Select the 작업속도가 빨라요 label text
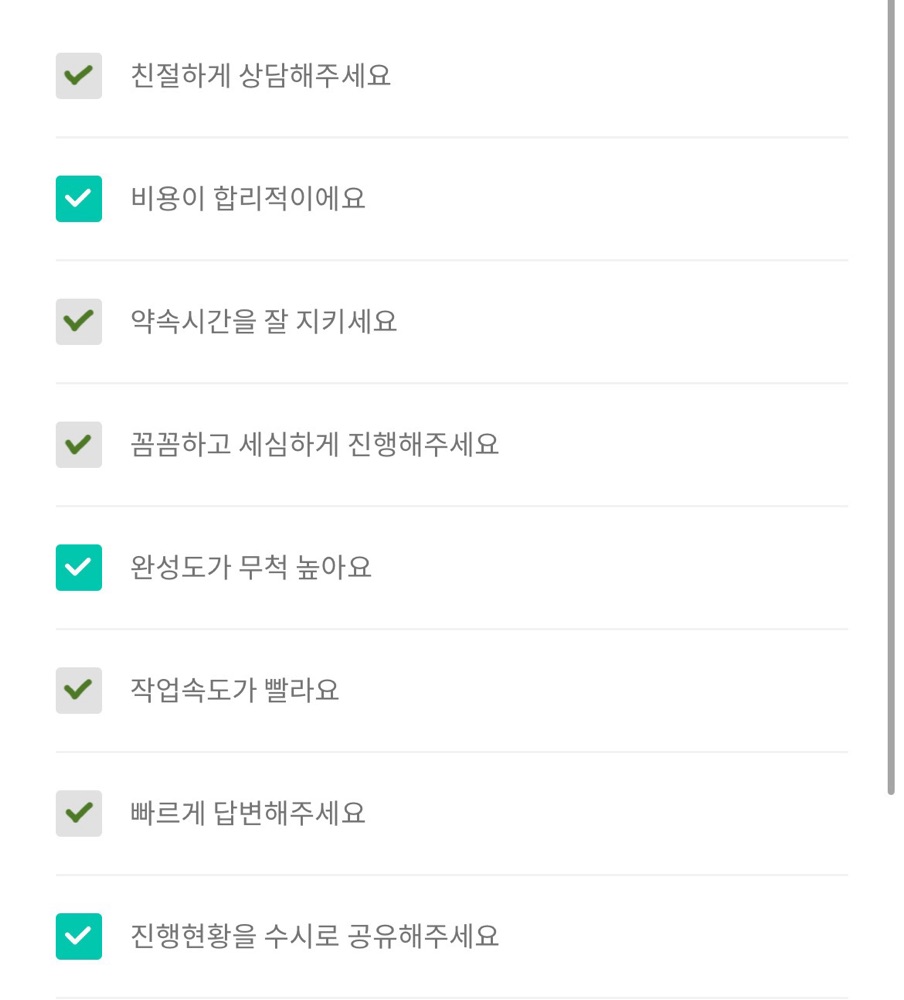Screen dimensions: 904x1000 tap(235, 691)
